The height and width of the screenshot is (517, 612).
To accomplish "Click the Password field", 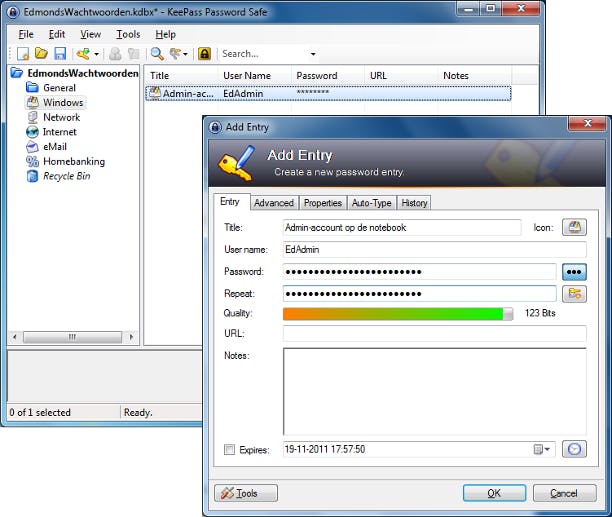I will (x=419, y=272).
